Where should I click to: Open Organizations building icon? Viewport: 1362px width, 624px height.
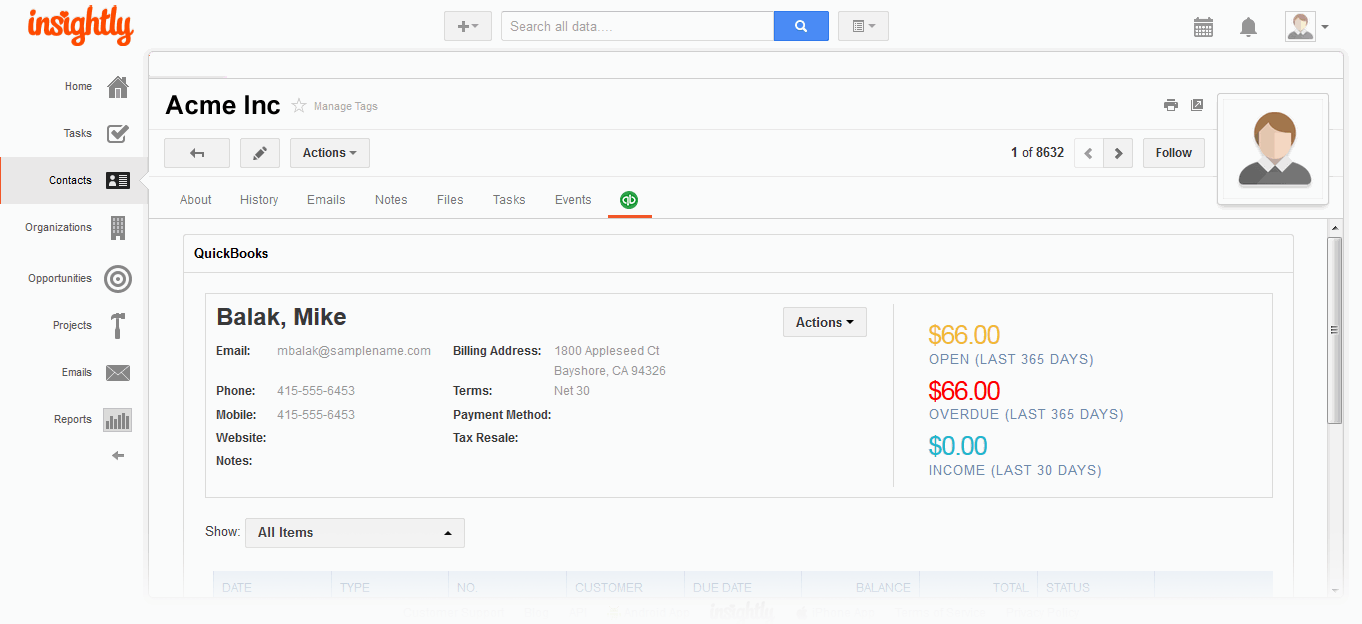coord(118,228)
